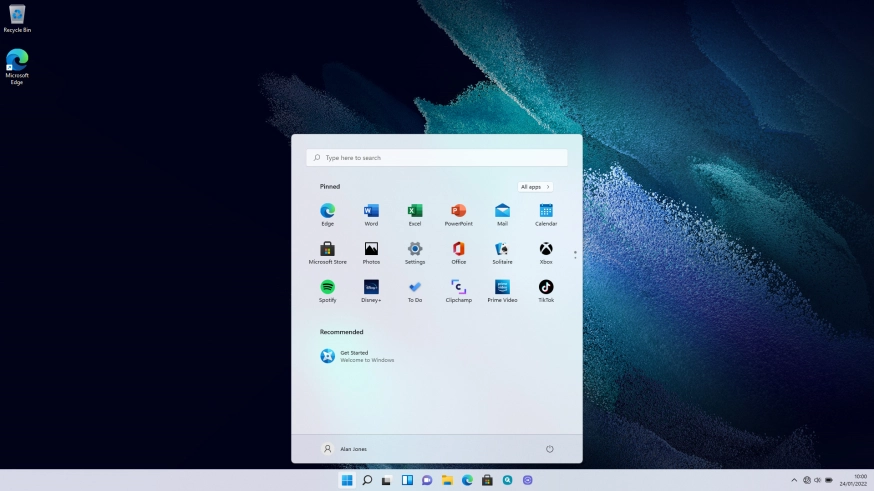This screenshot has height=491, width=874.
Task: Open Spotify from pinned apps
Action: click(327, 287)
